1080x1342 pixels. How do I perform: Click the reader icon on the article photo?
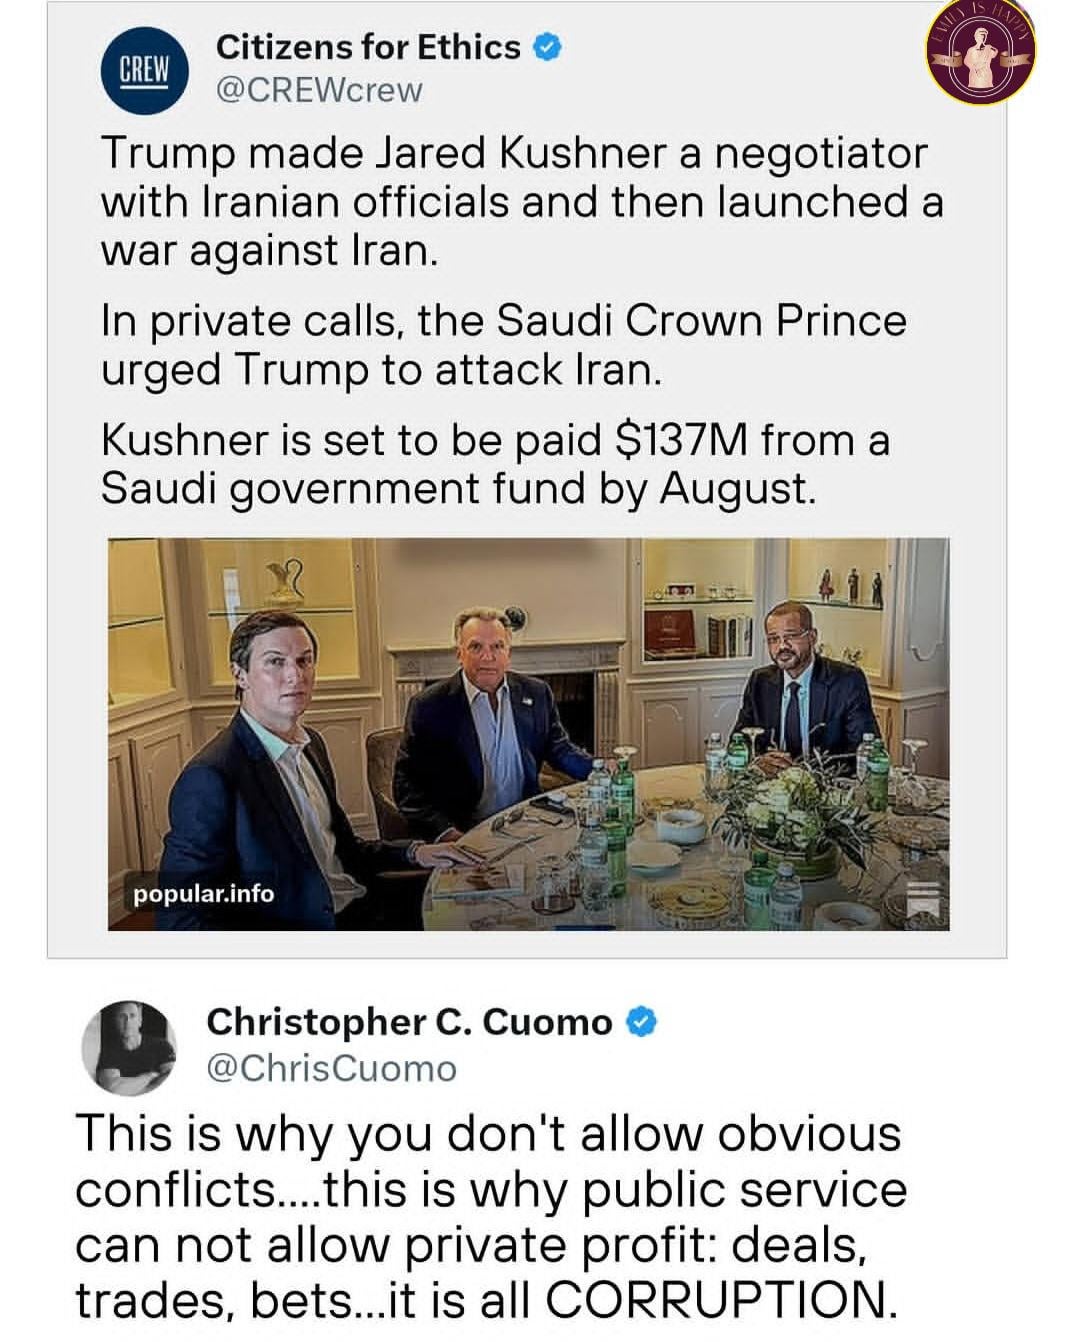[921, 899]
